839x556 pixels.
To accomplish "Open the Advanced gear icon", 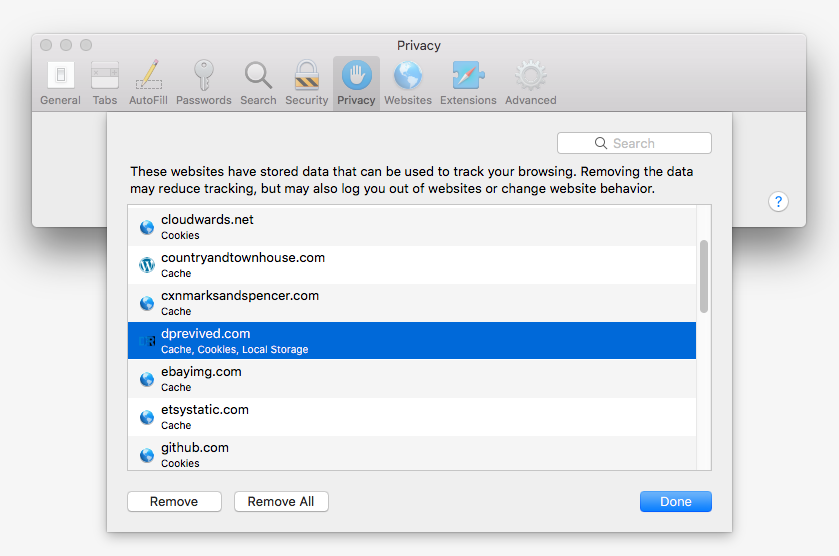I will tap(531, 75).
